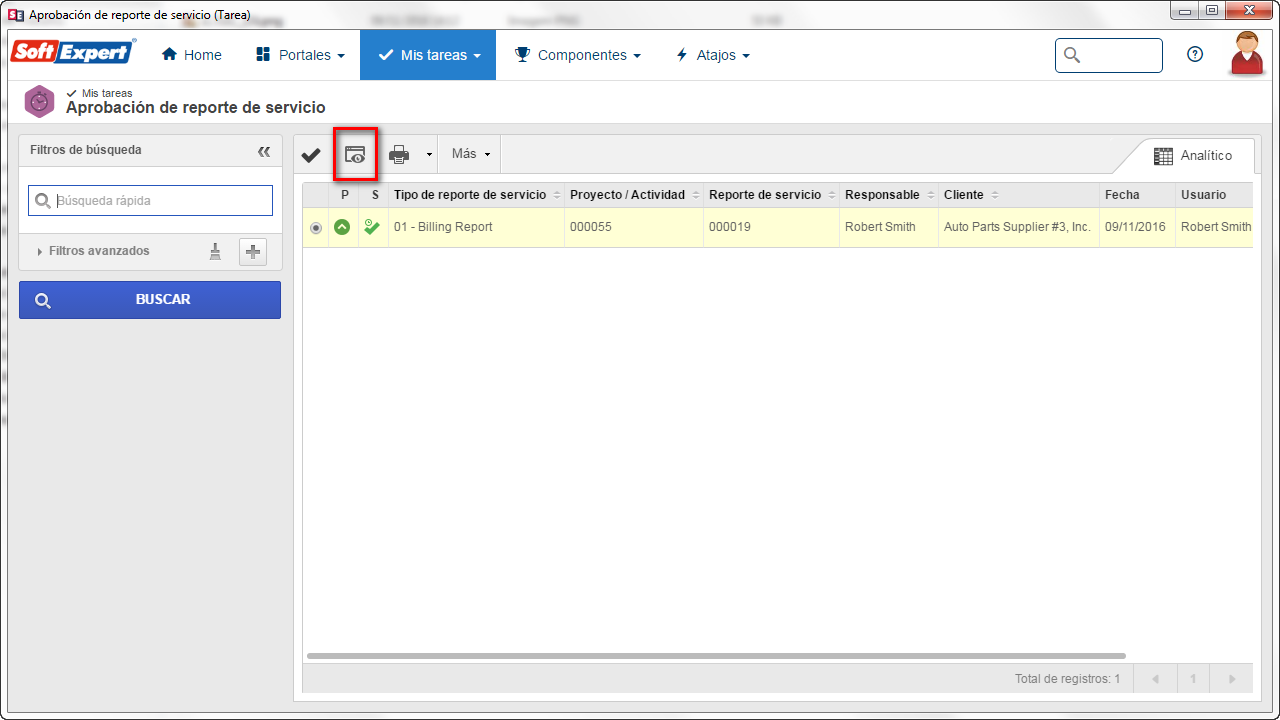Open the view data icon highlighted in red
The height and width of the screenshot is (720, 1280).
355,155
